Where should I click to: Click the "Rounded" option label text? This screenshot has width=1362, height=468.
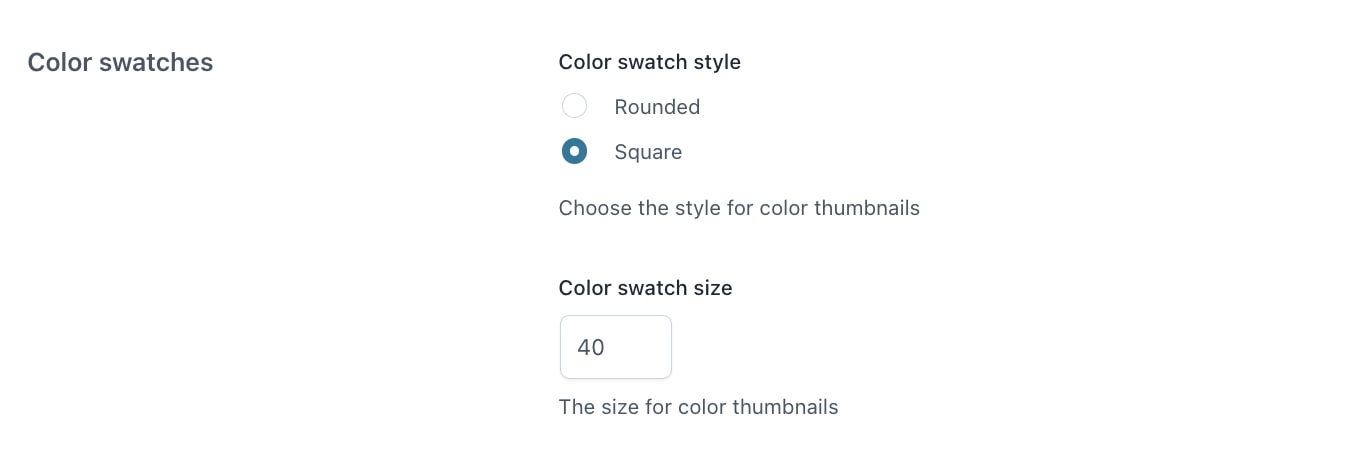[x=657, y=107]
